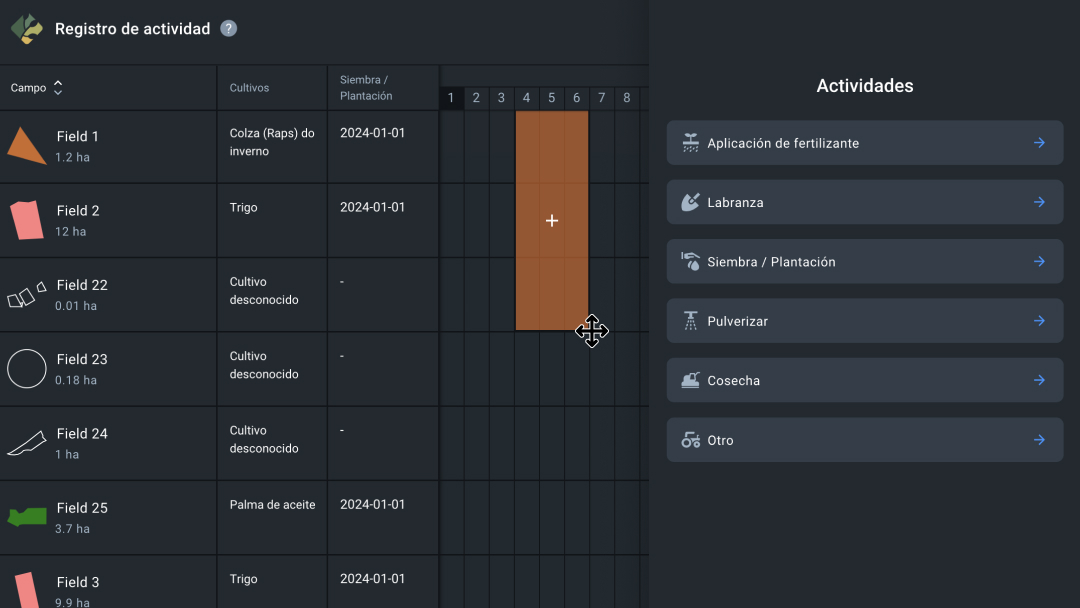Select Aplicación de fertilizante activity
This screenshot has height=608, width=1080.
click(864, 143)
